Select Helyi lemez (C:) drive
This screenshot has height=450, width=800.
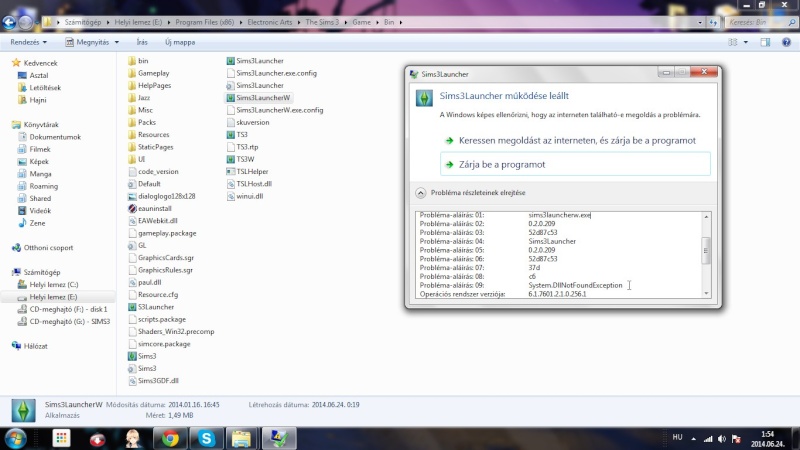tap(48, 284)
